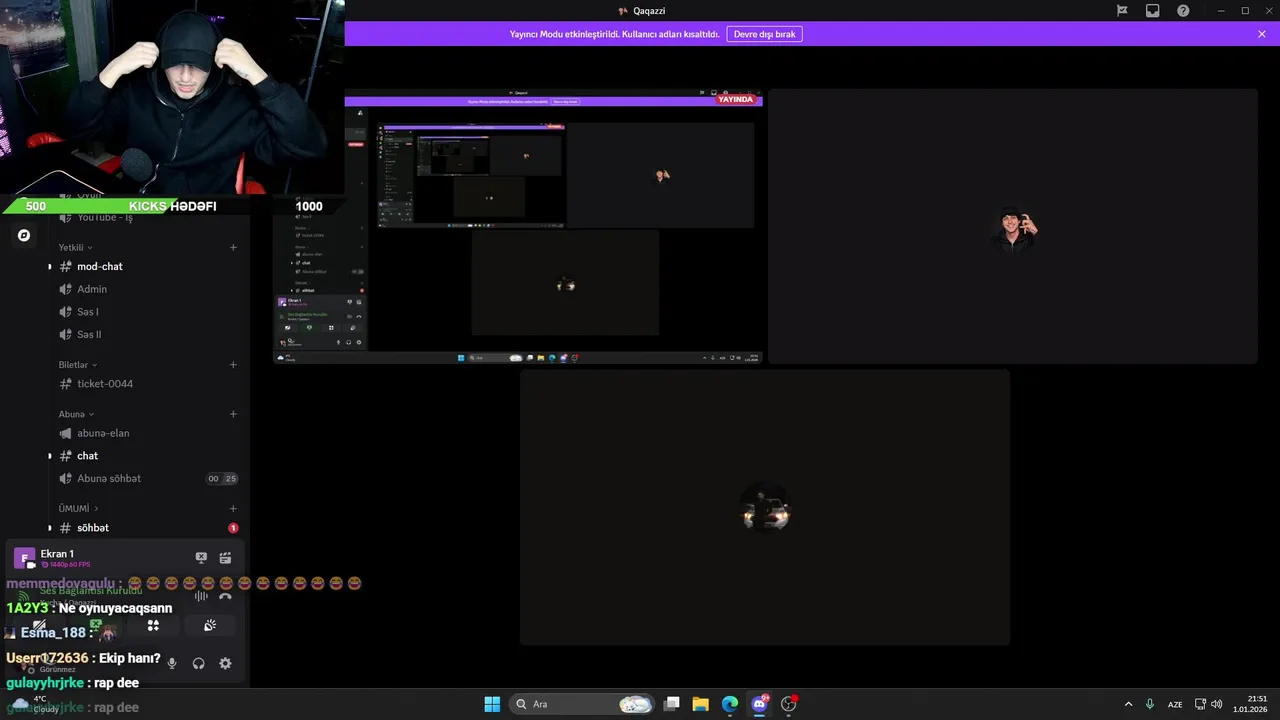This screenshot has width=1280, height=720.
Task: Toggle noise suppression waveform icon
Action: 201,596
